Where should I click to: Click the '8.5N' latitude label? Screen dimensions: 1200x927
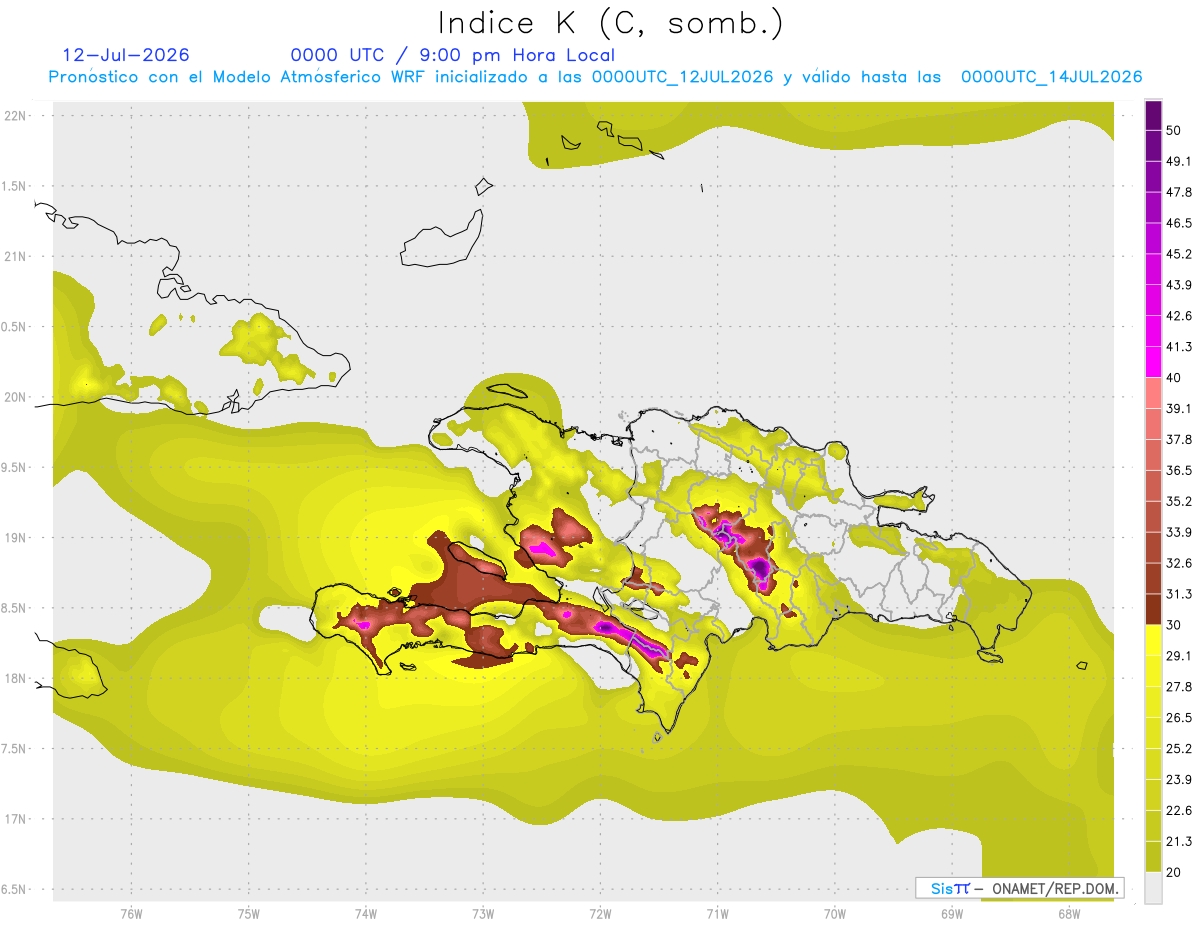(x=15, y=608)
